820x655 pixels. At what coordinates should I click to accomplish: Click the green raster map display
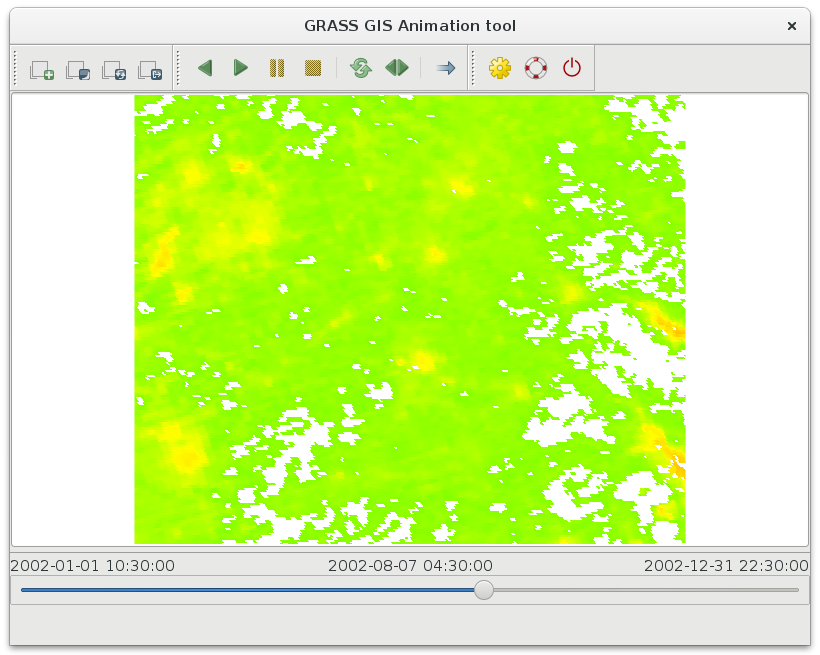(410, 319)
